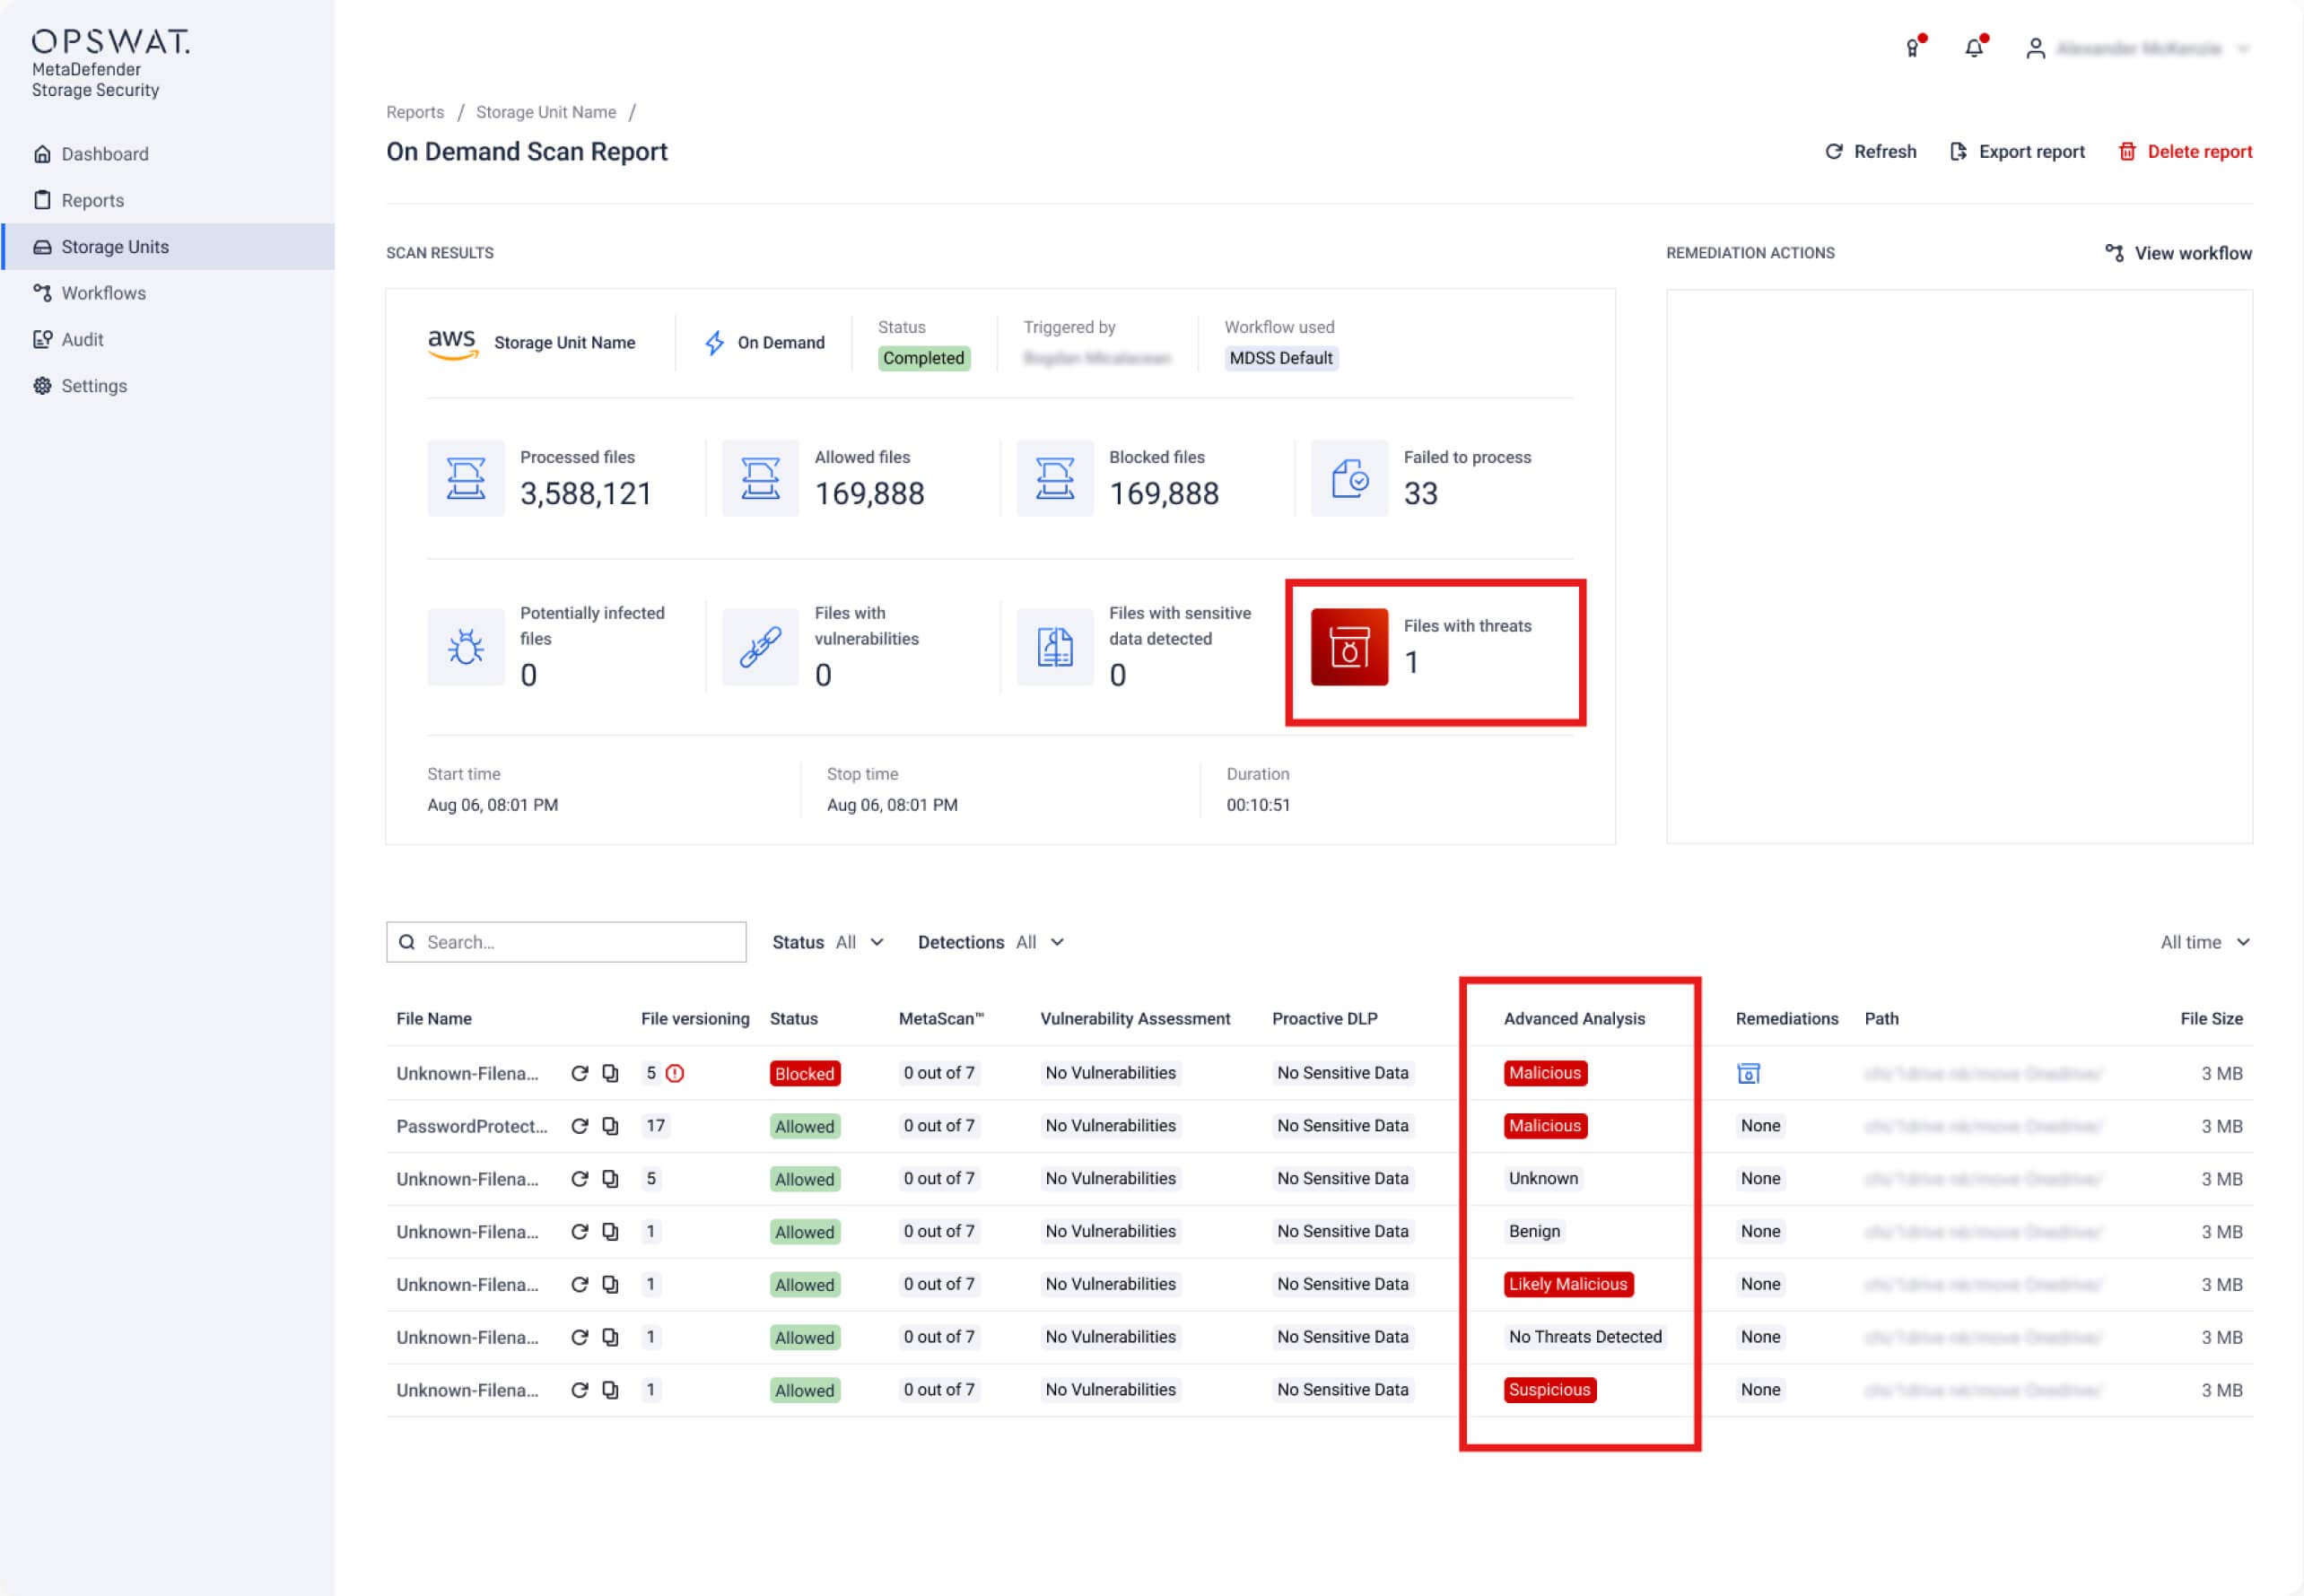
Task: Open Audit from the sidebar
Action: 84,339
